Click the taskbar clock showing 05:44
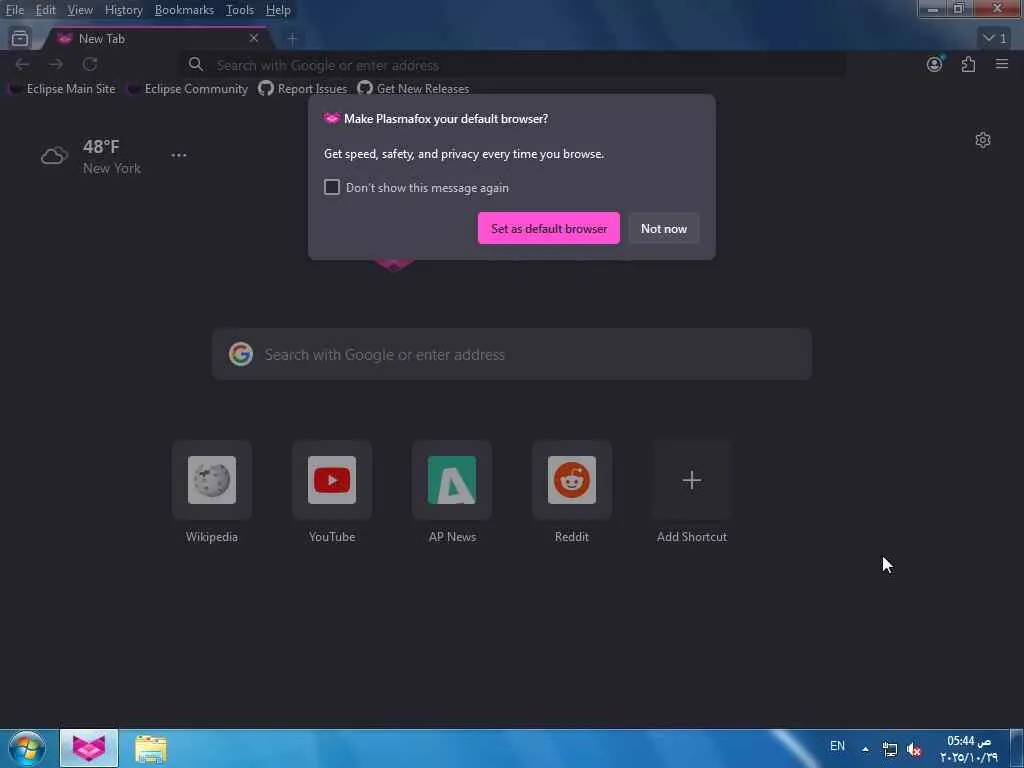Screen dimensions: 1024x768 pyautogui.click(x=969, y=748)
